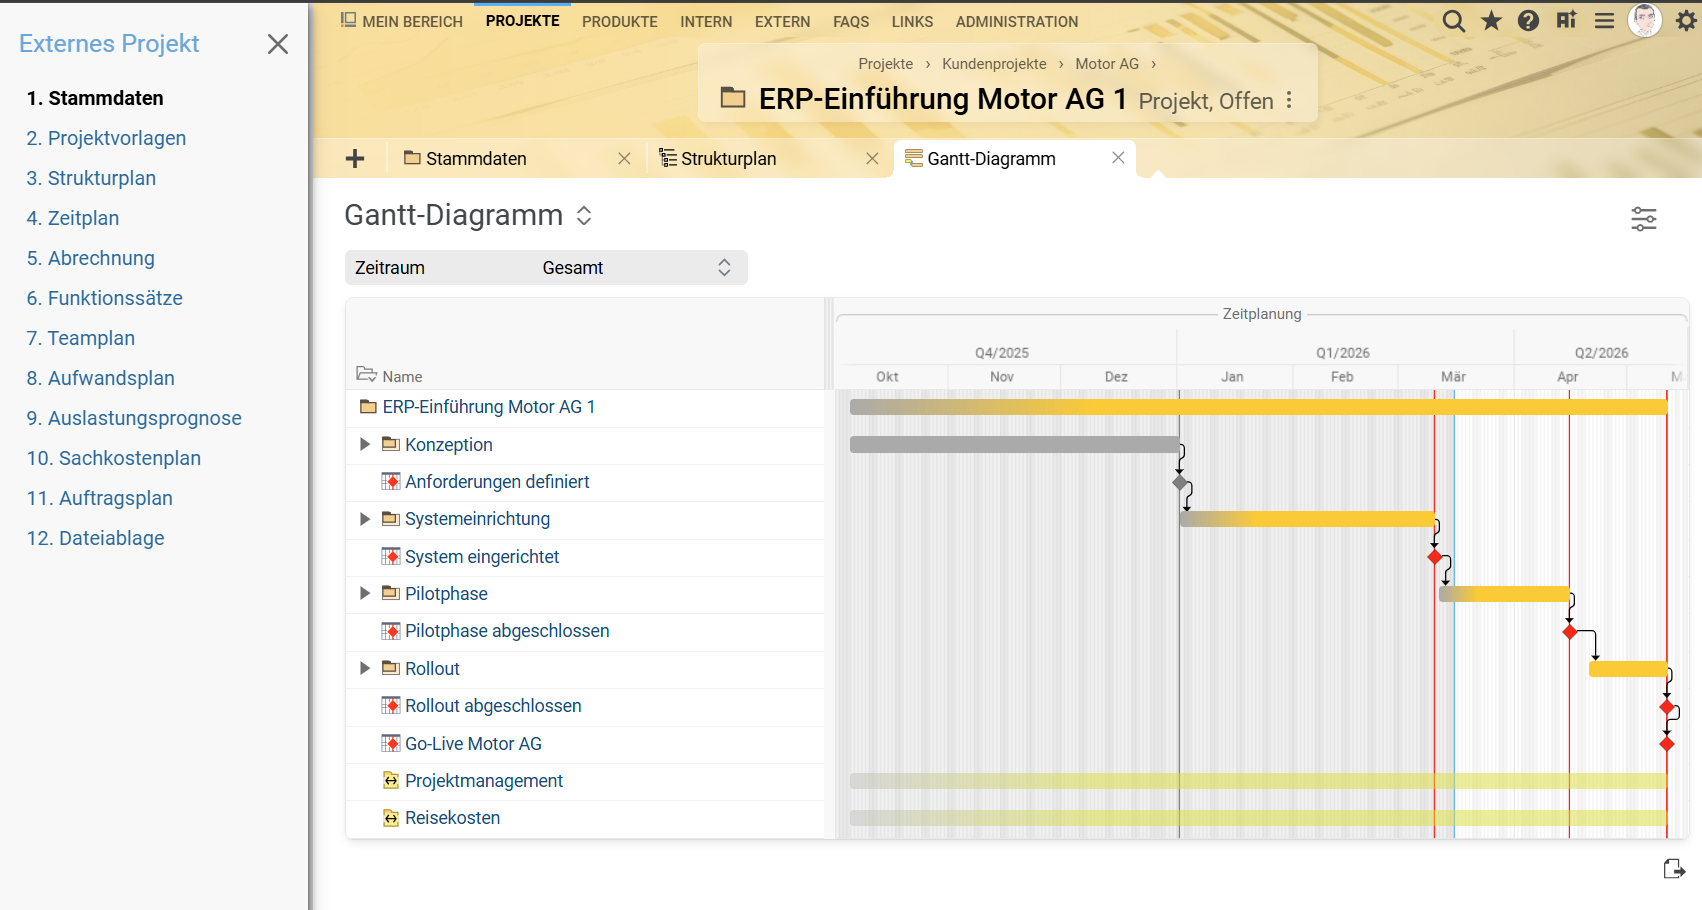Expand the Pilotphase row
1702x910 pixels.
click(x=365, y=593)
